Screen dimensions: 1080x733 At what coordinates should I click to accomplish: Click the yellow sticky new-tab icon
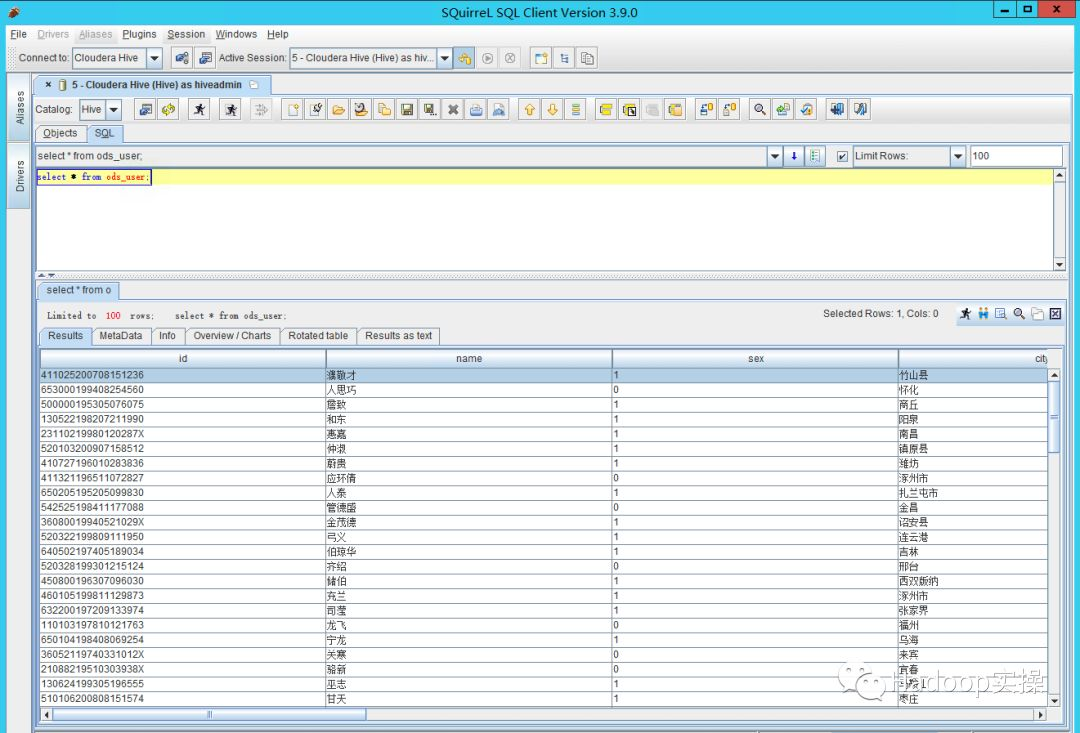(541, 58)
